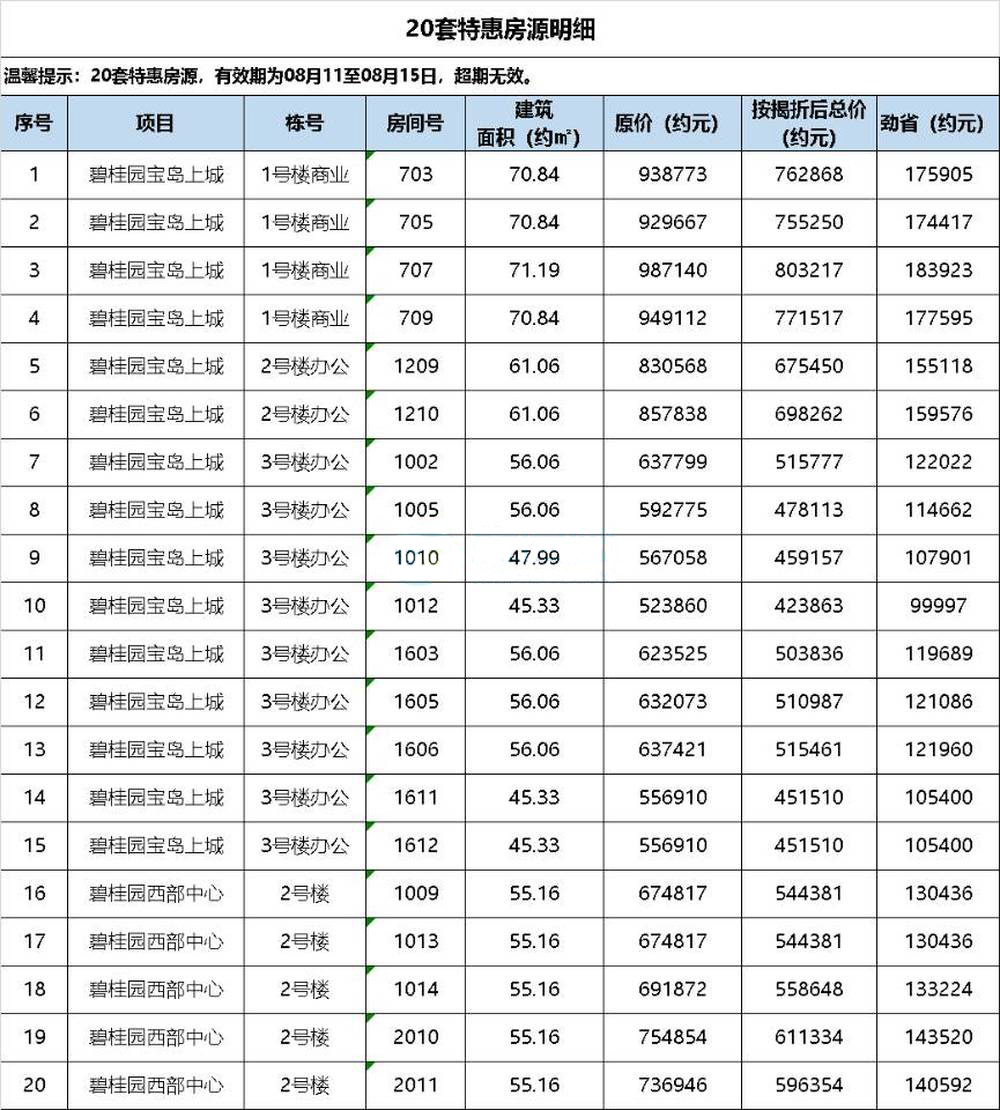The width and height of the screenshot is (1000, 1110).
Task: Click original price 830568
Action: click(x=672, y=366)
